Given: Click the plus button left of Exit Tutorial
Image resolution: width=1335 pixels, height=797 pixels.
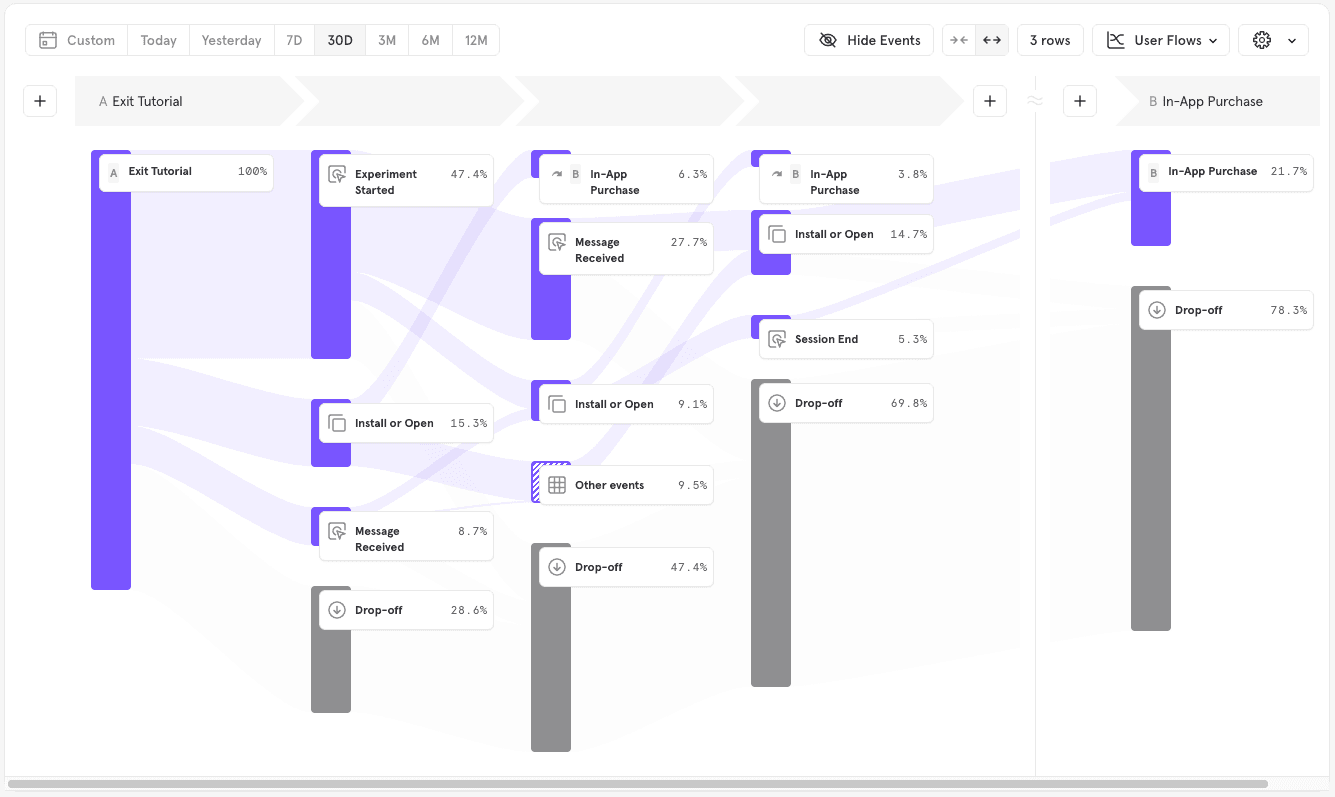Looking at the screenshot, I should [40, 101].
